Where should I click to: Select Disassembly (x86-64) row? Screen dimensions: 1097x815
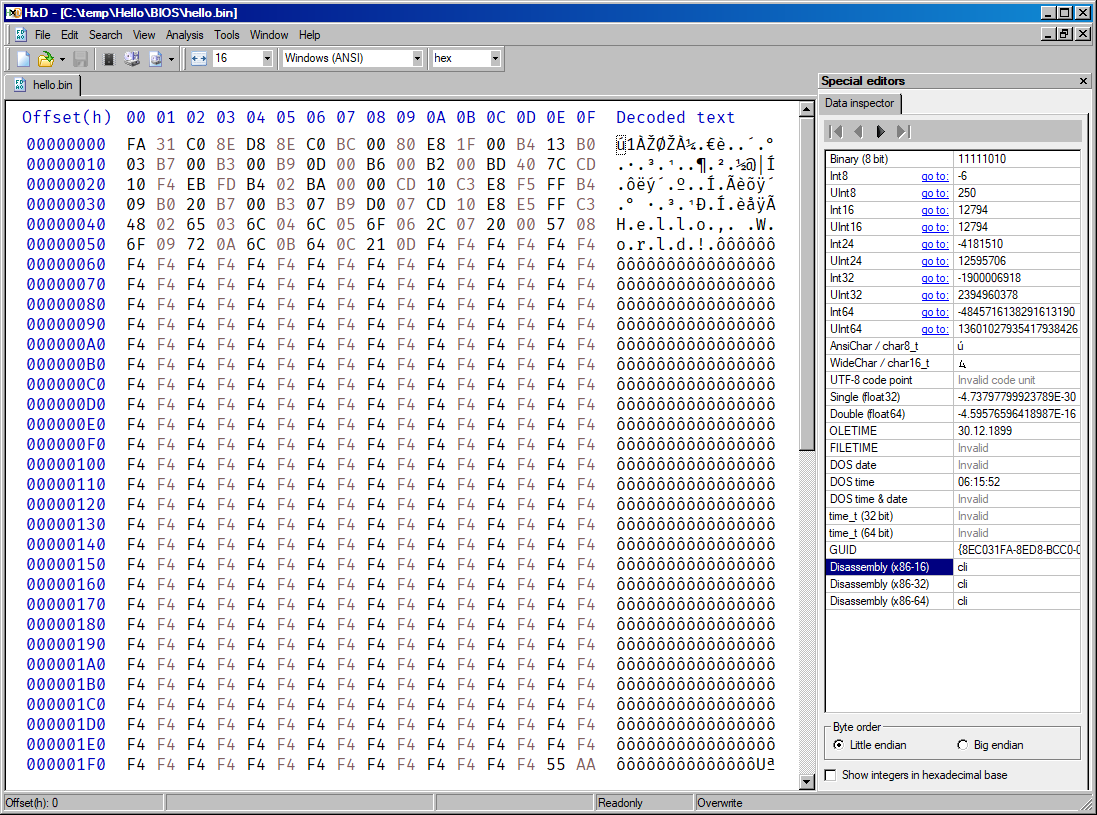[953, 601]
